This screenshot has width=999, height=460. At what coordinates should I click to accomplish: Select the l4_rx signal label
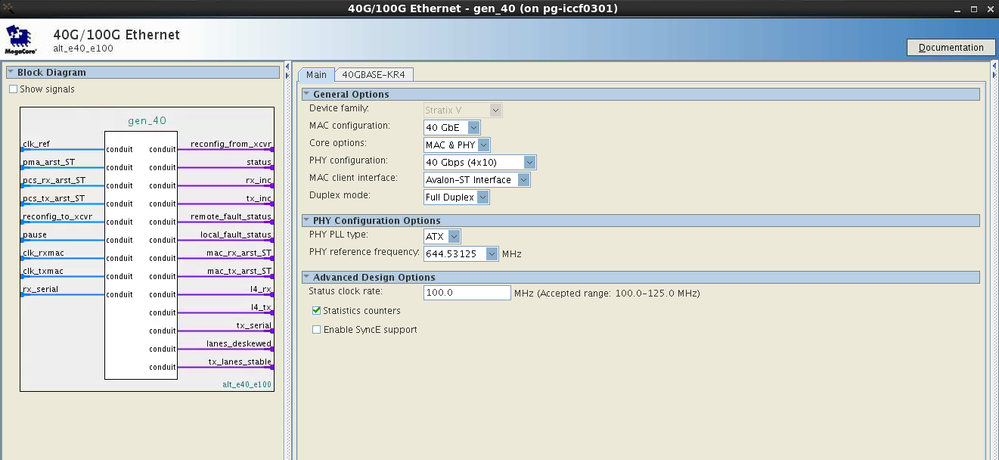(261, 289)
